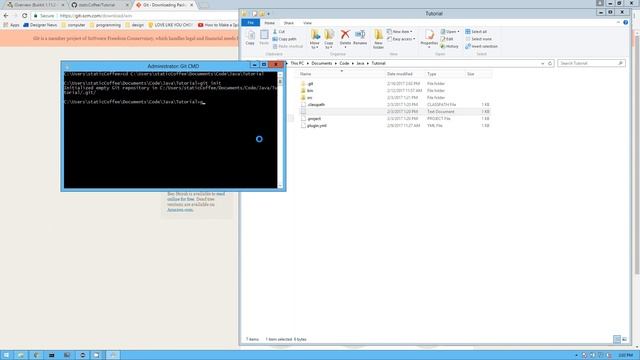640x360 pixels.
Task: Open the Apps bookmark shortcut
Action: pos(11,25)
